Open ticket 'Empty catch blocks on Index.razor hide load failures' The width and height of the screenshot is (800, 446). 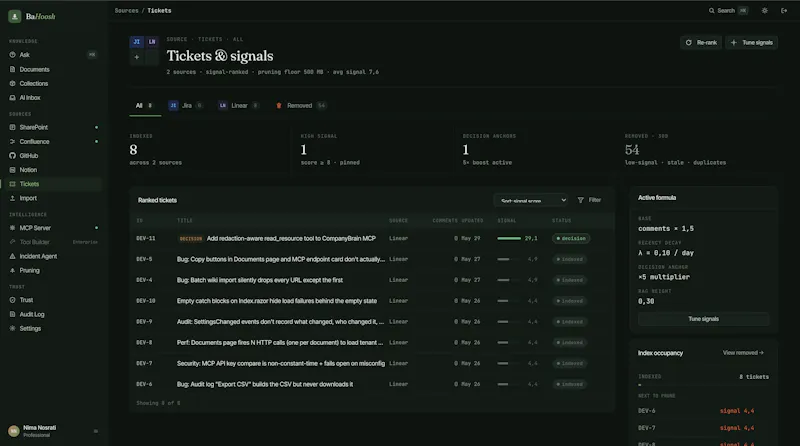277,301
